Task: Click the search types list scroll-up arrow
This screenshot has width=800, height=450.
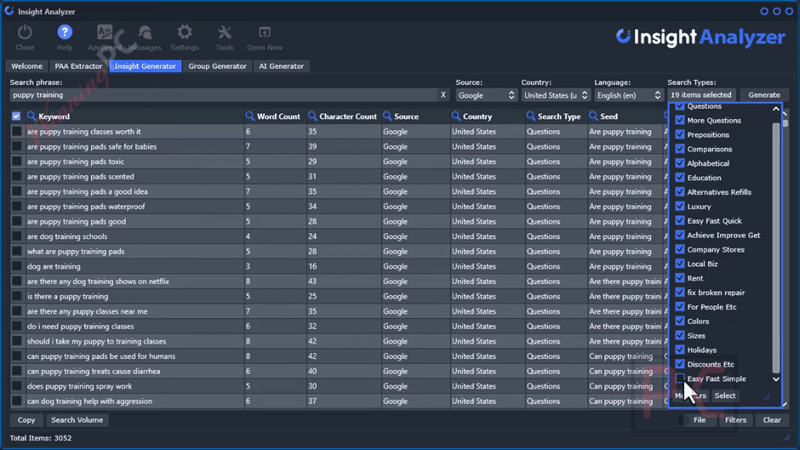Action: coord(776,109)
